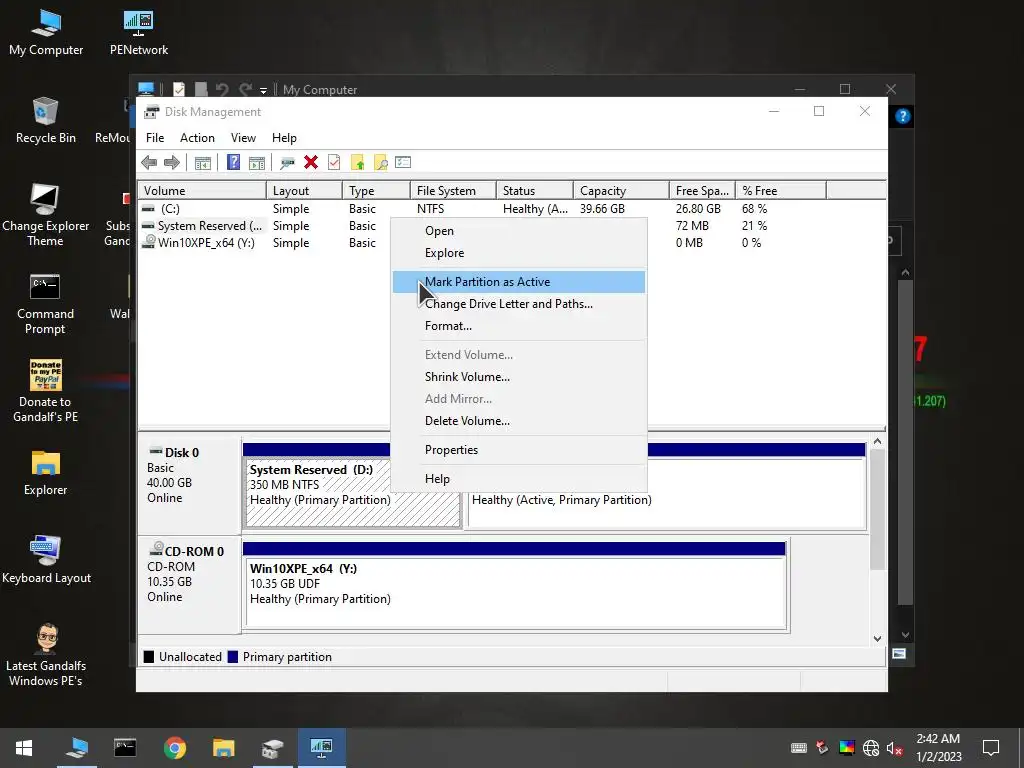This screenshot has height=768, width=1024.
Task: Open the View menu
Action: pyautogui.click(x=243, y=138)
